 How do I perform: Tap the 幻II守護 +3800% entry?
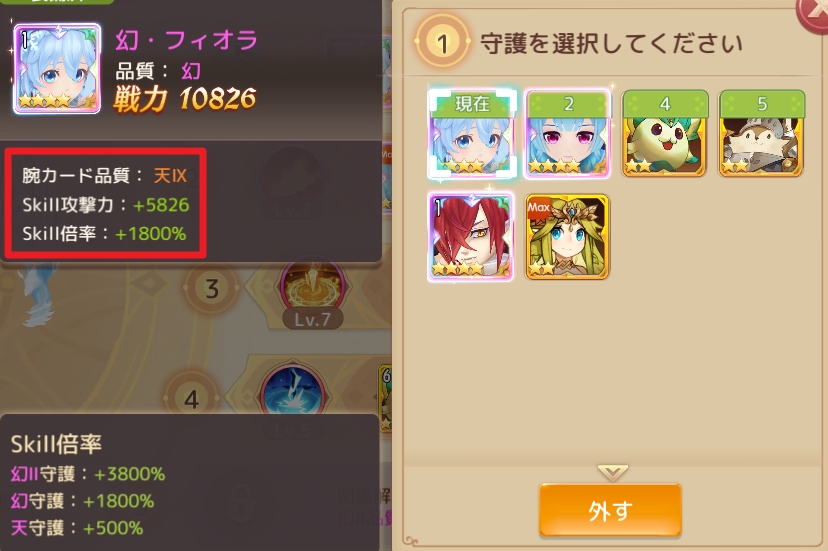coord(88,474)
